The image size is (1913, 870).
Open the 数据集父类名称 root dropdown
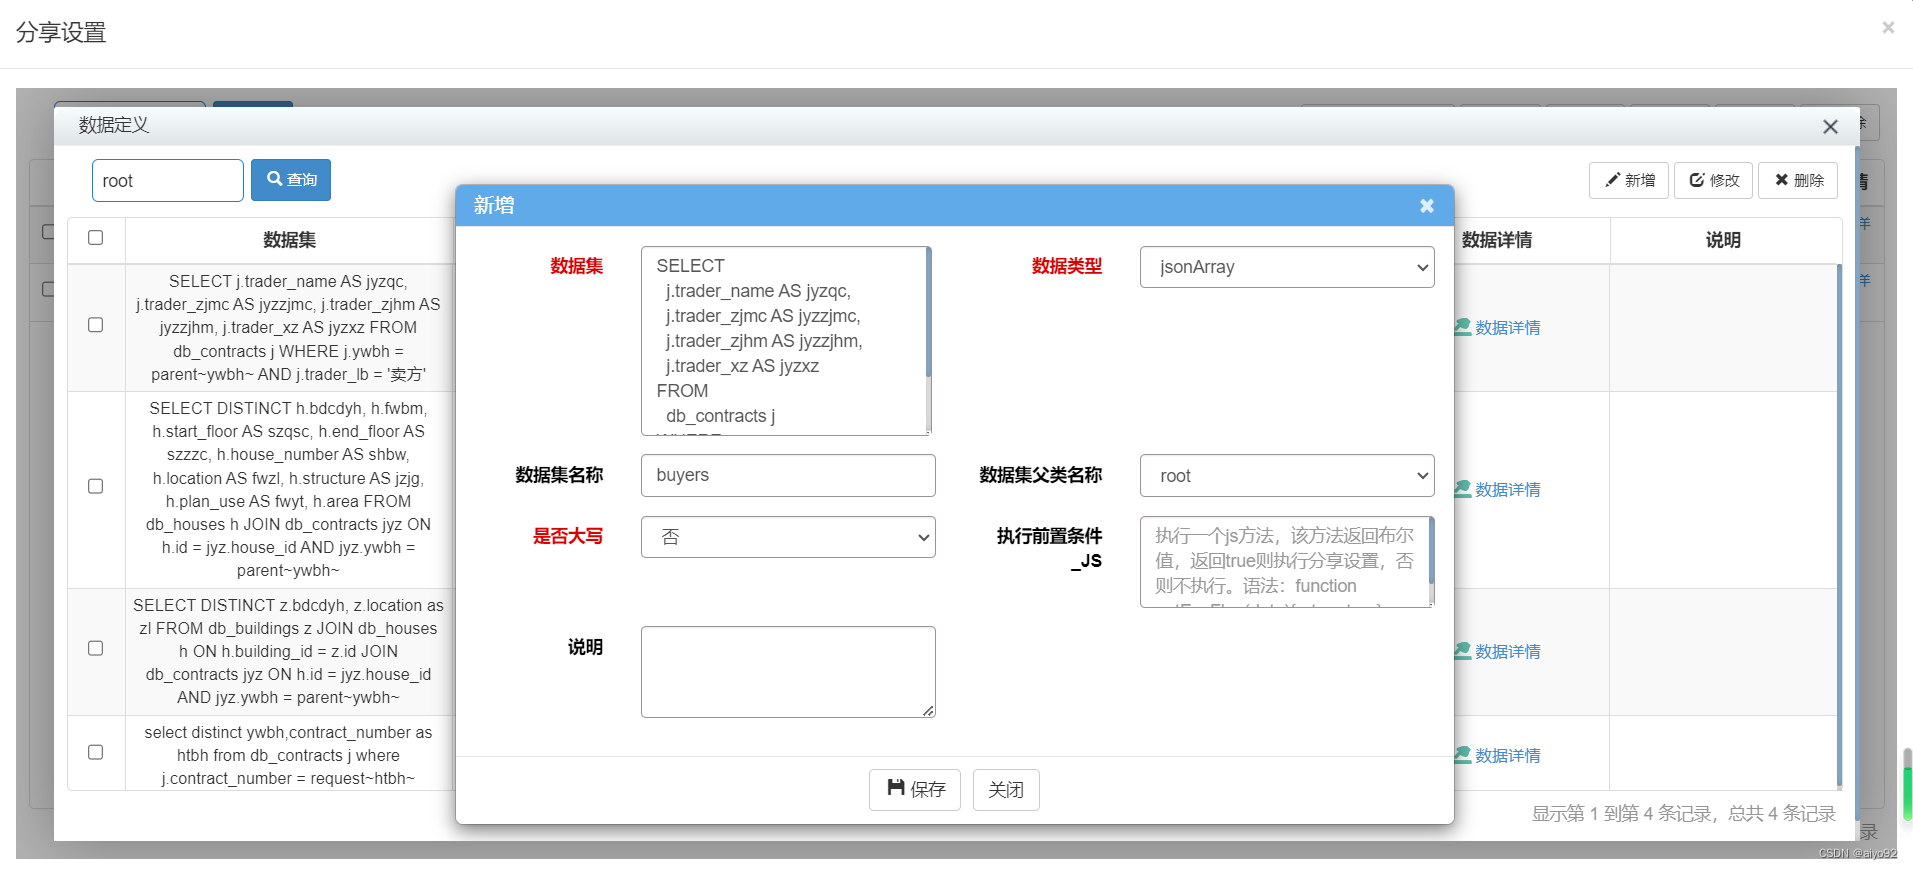coord(1287,476)
